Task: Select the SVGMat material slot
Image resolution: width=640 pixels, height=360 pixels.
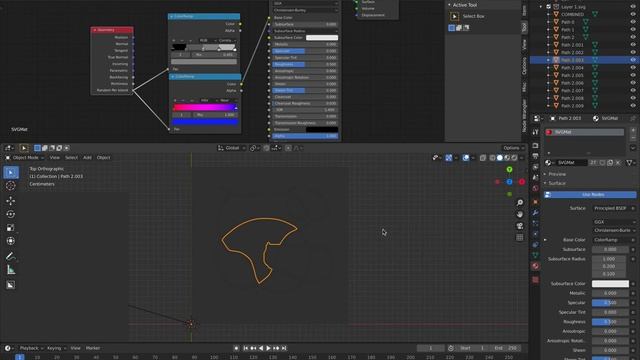Action: [x=584, y=132]
